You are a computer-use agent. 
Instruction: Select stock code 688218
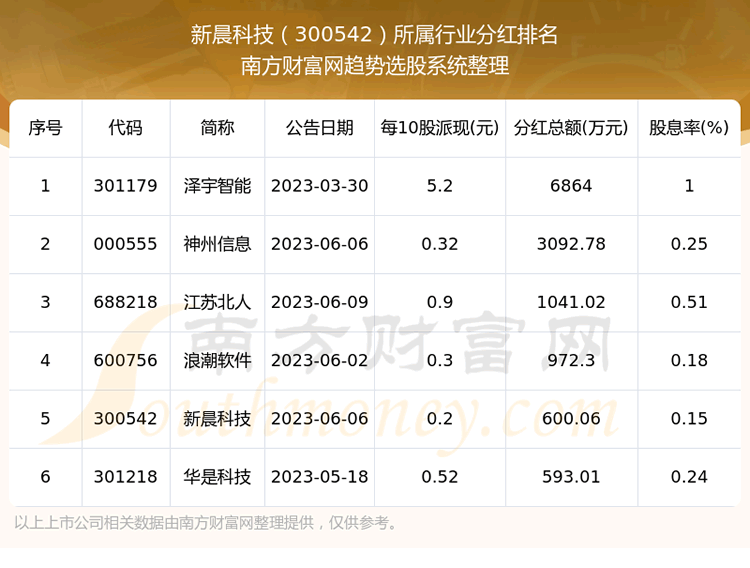(125, 302)
